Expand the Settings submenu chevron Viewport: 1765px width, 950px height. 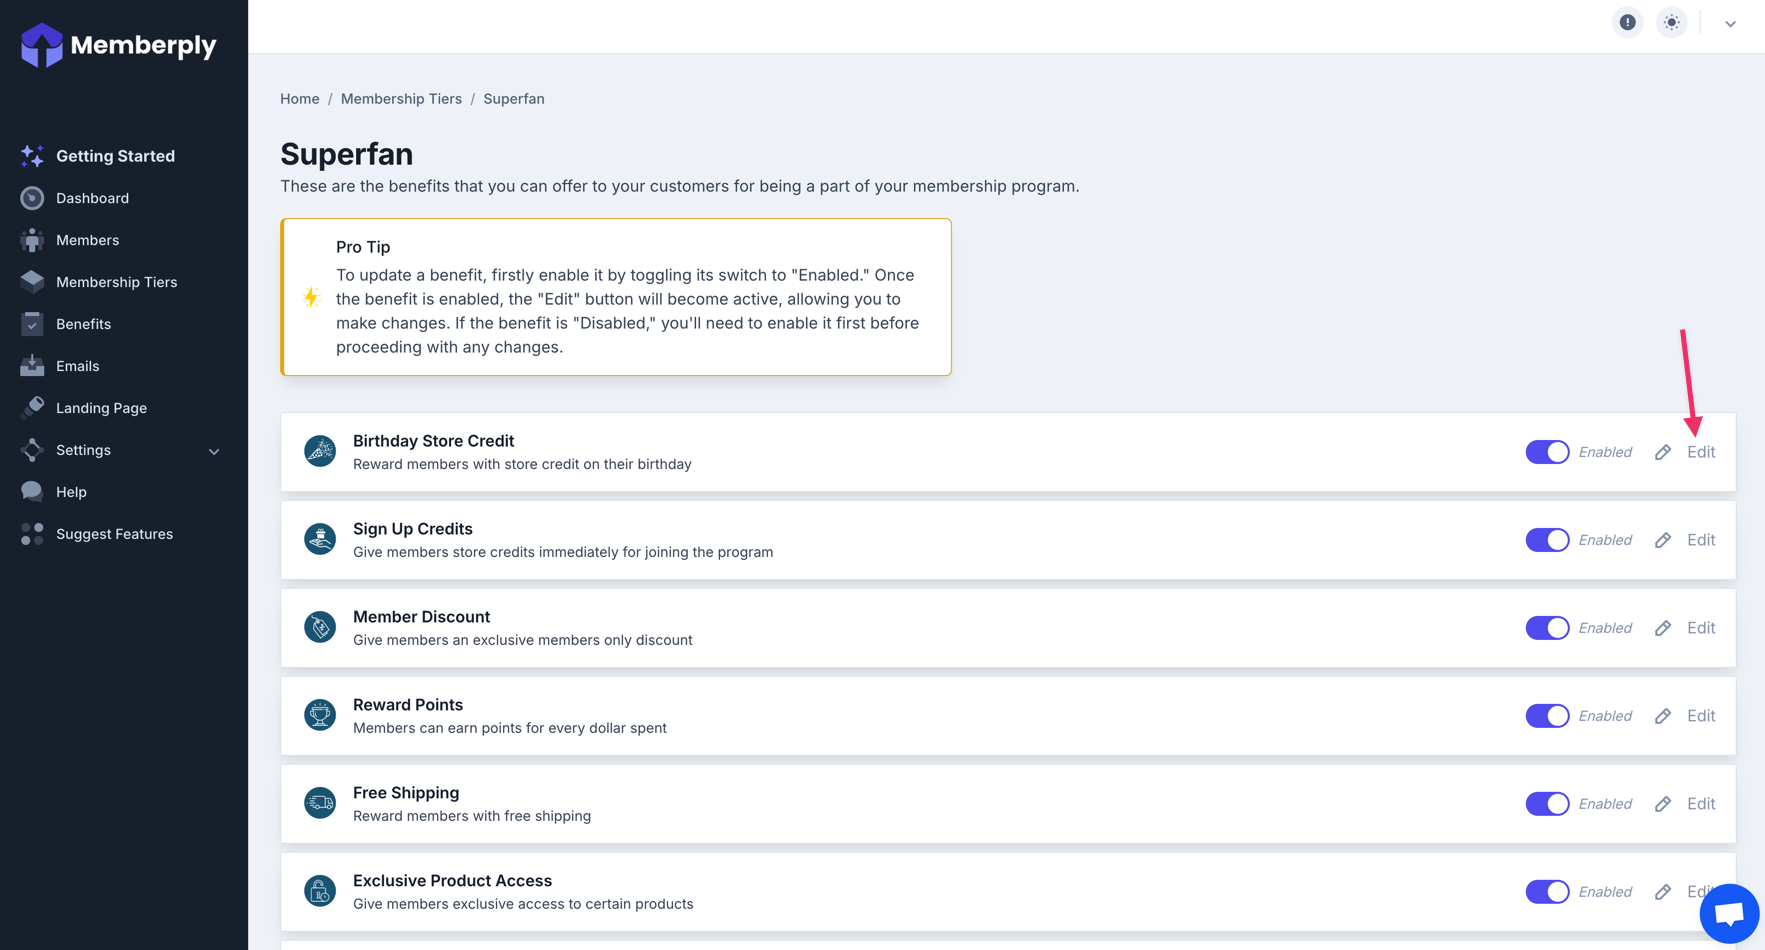pos(214,451)
